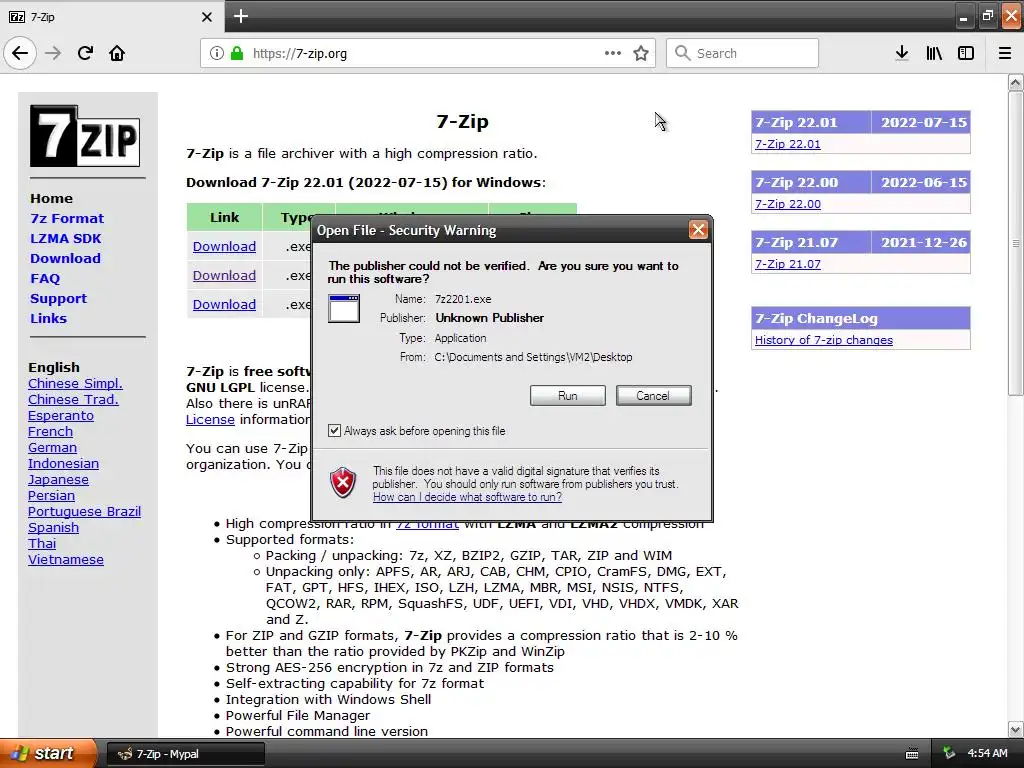Switch language to Portuguese Brazil

pyautogui.click(x=84, y=511)
